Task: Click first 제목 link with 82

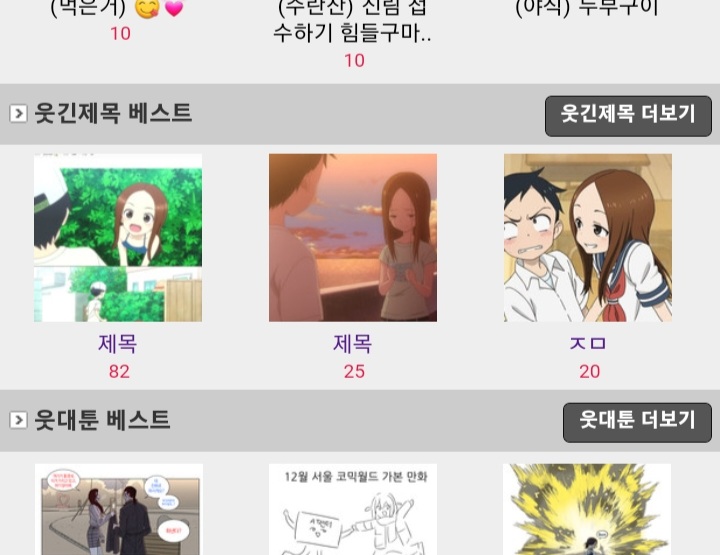Action: click(x=118, y=344)
